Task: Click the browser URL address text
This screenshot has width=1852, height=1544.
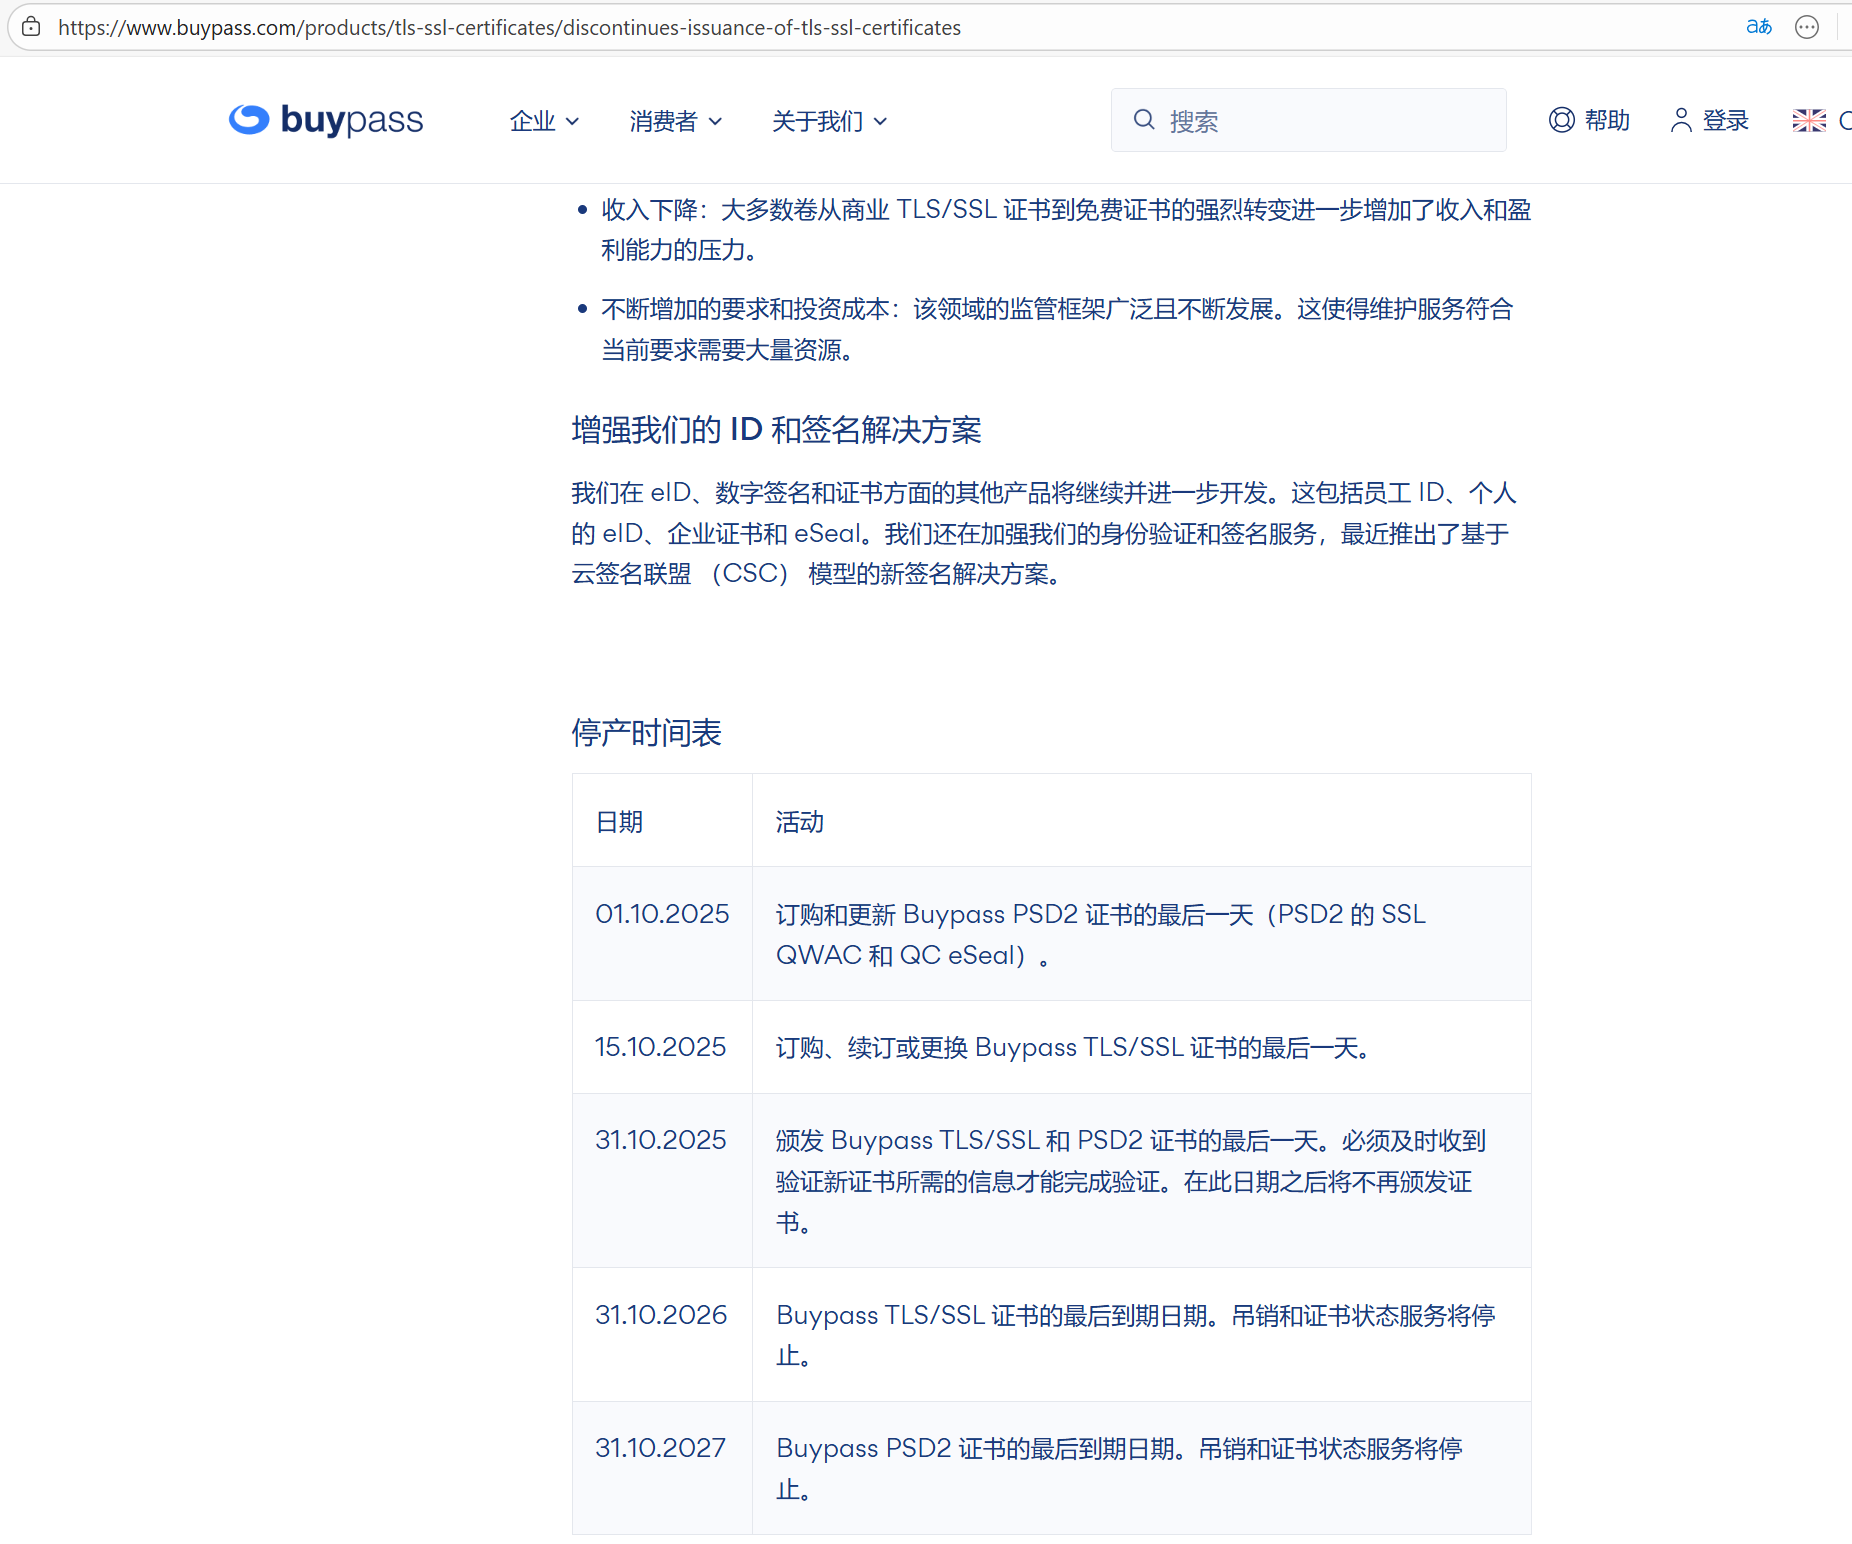Action: (x=509, y=27)
